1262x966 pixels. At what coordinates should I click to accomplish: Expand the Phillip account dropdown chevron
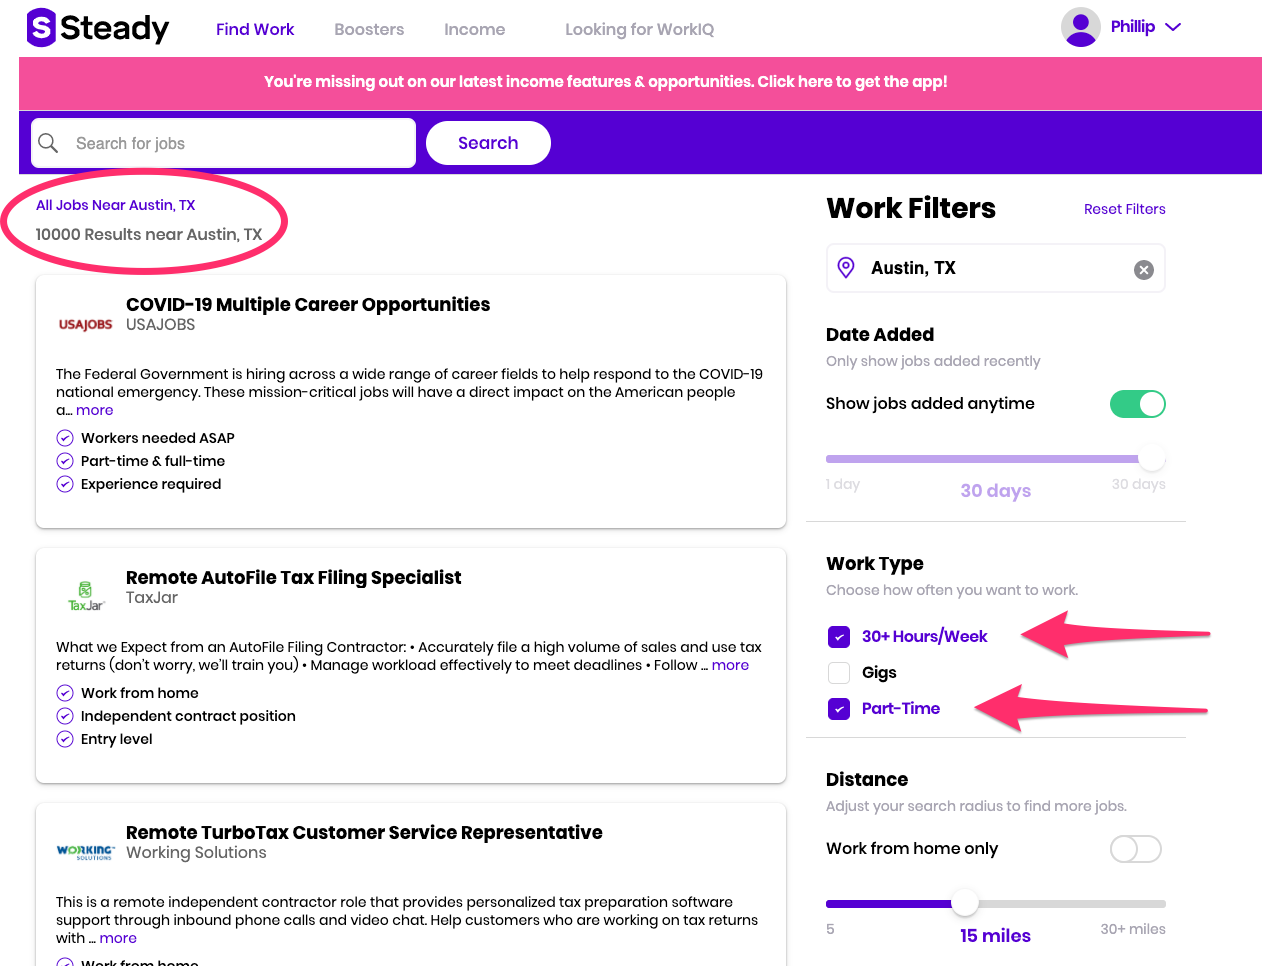pos(1174,27)
